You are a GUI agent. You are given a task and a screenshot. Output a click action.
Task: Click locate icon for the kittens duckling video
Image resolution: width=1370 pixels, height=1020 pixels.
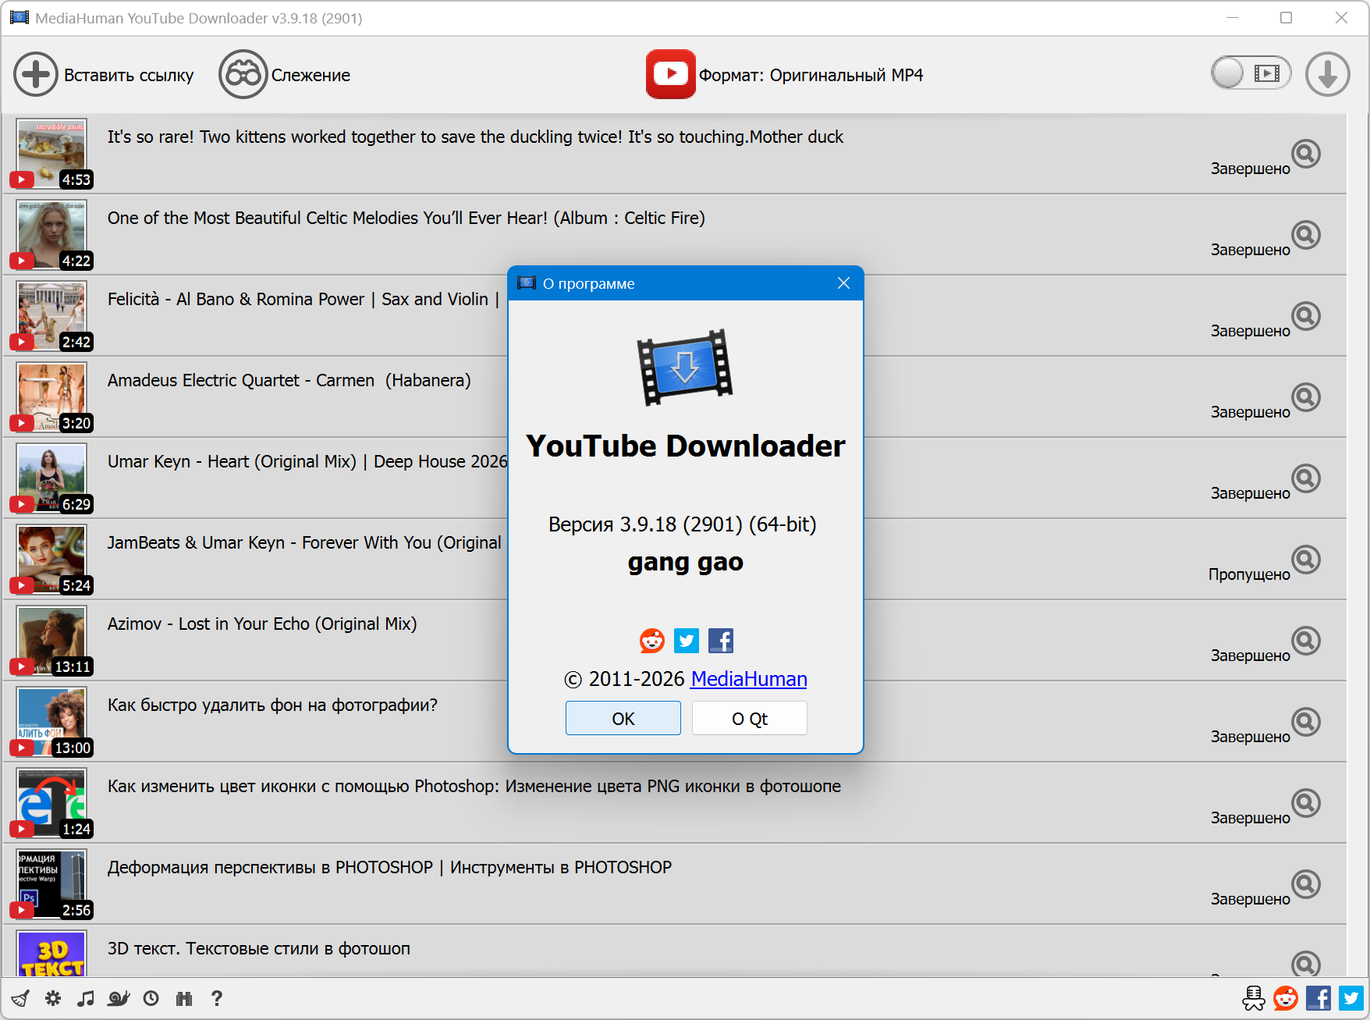1305,154
